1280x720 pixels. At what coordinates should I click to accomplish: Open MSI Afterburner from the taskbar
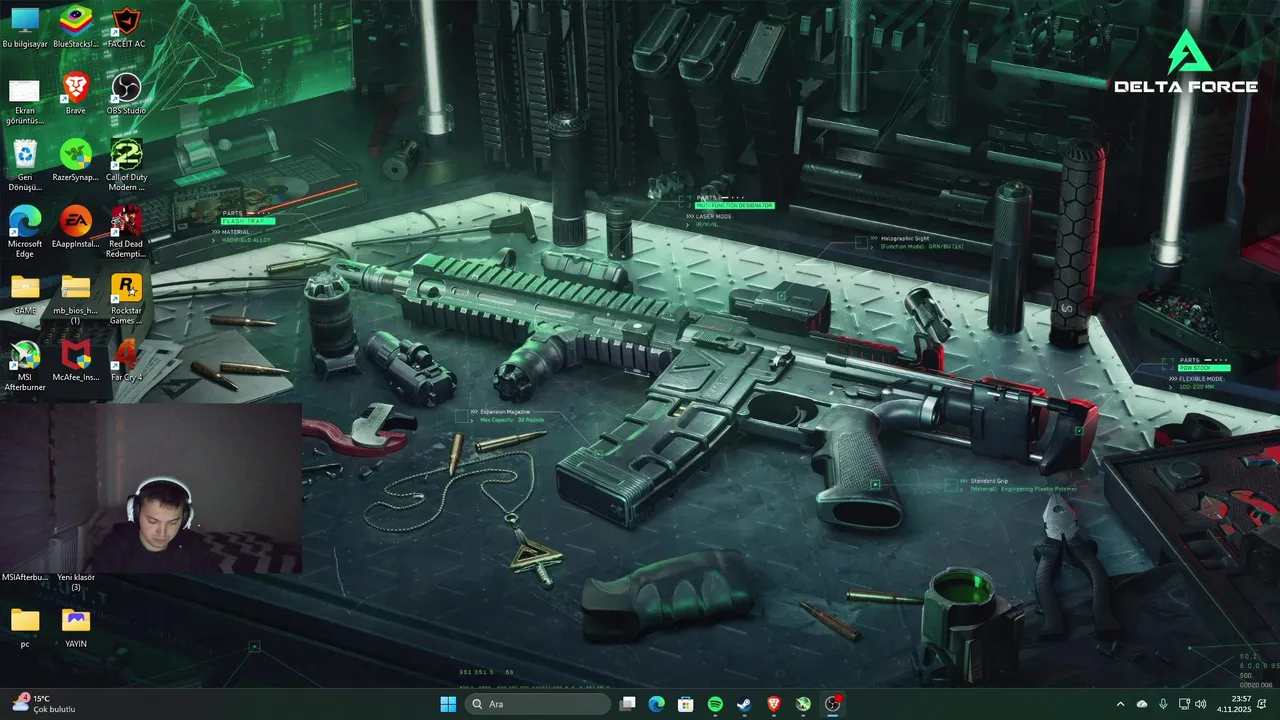point(803,704)
